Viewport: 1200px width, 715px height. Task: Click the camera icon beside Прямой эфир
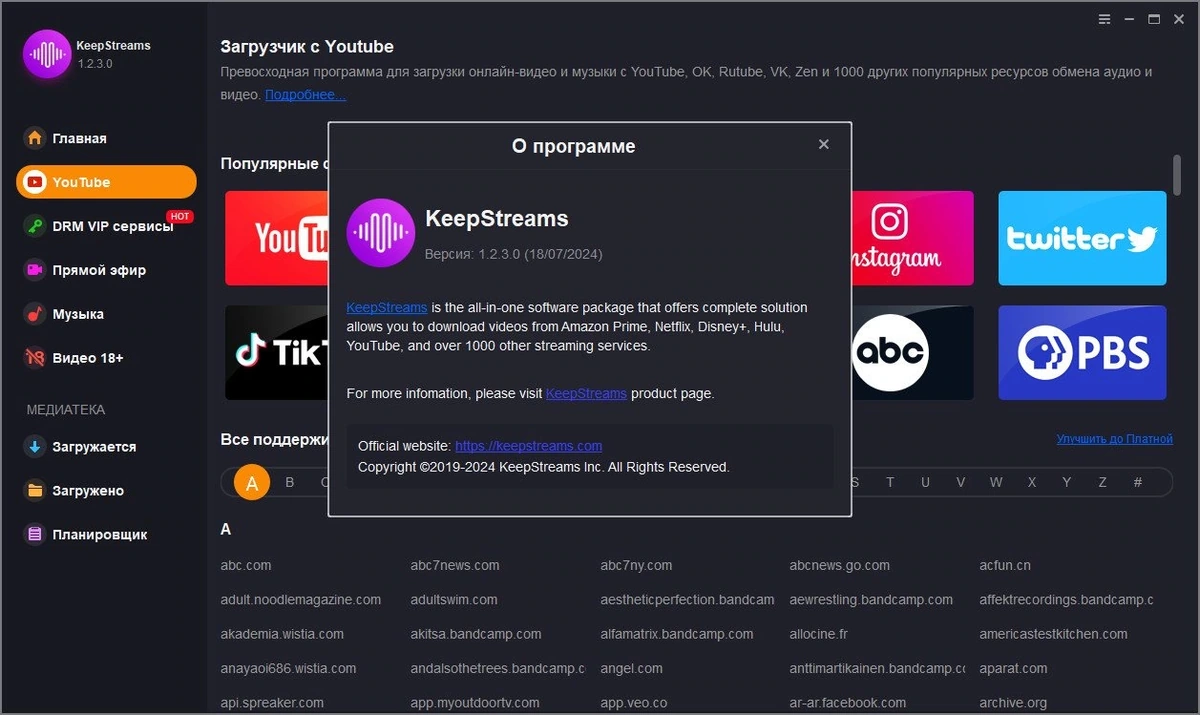click(x=35, y=270)
